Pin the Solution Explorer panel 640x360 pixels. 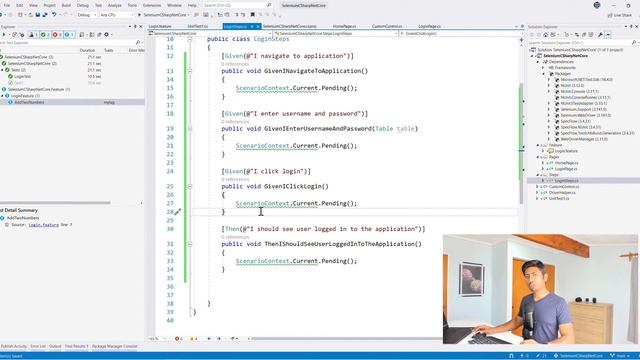[x=631, y=27]
